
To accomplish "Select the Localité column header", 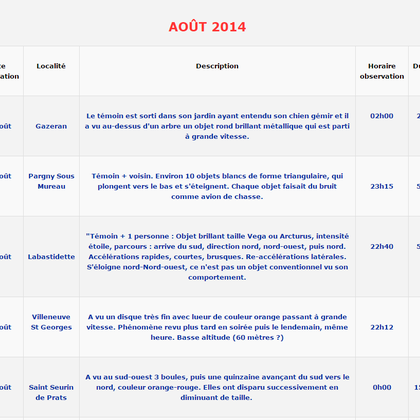I will tap(51, 66).
